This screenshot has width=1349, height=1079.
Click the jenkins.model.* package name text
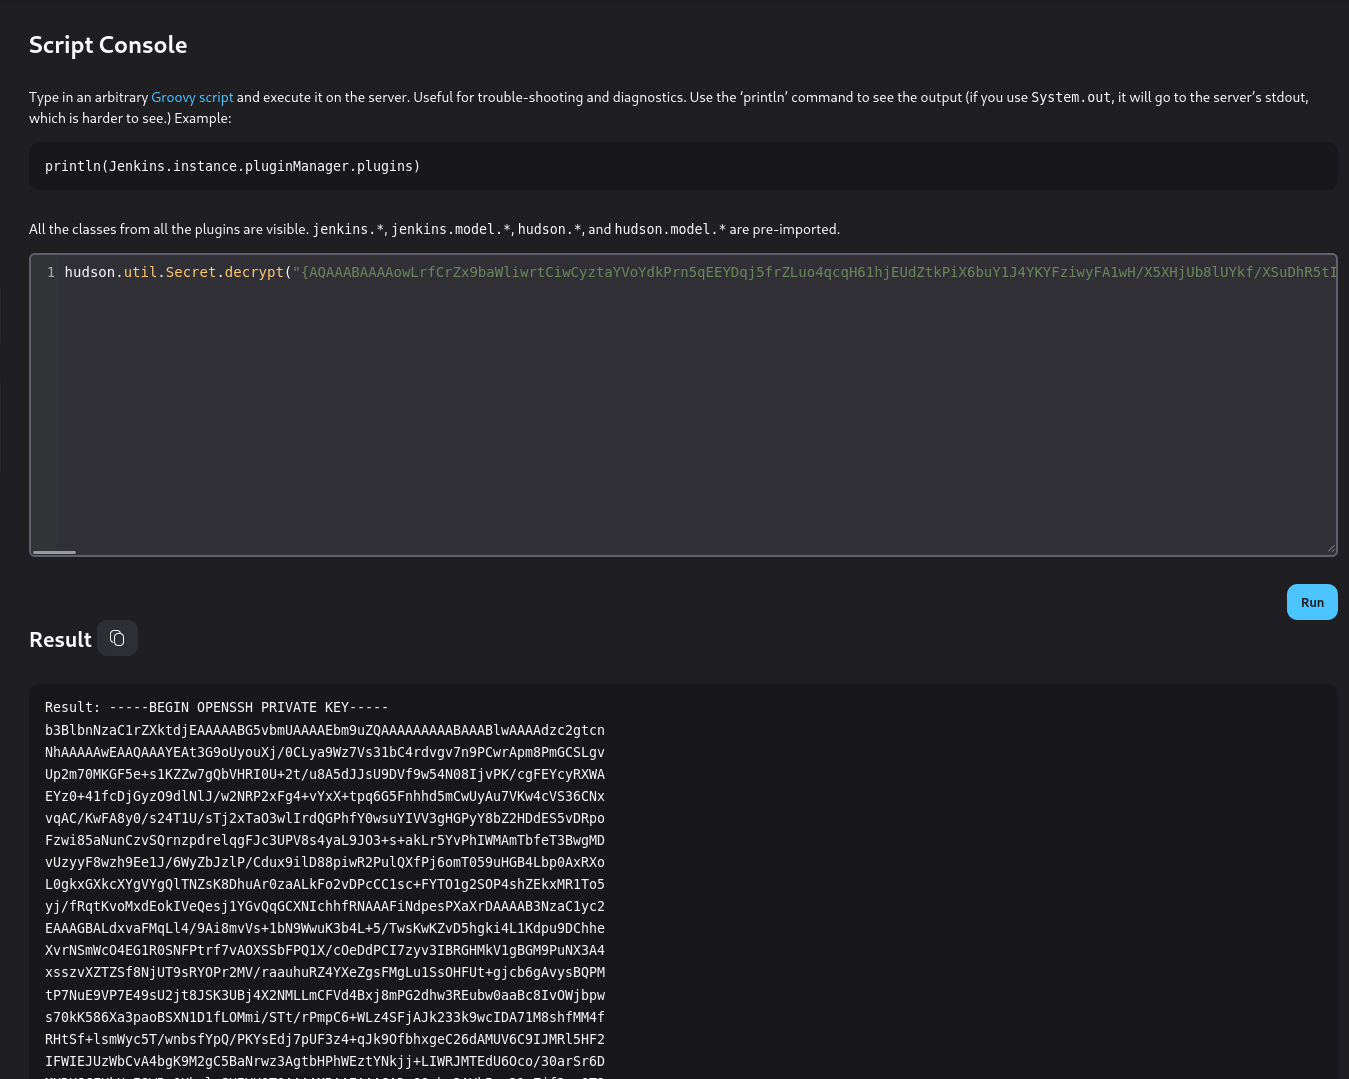coord(451,229)
